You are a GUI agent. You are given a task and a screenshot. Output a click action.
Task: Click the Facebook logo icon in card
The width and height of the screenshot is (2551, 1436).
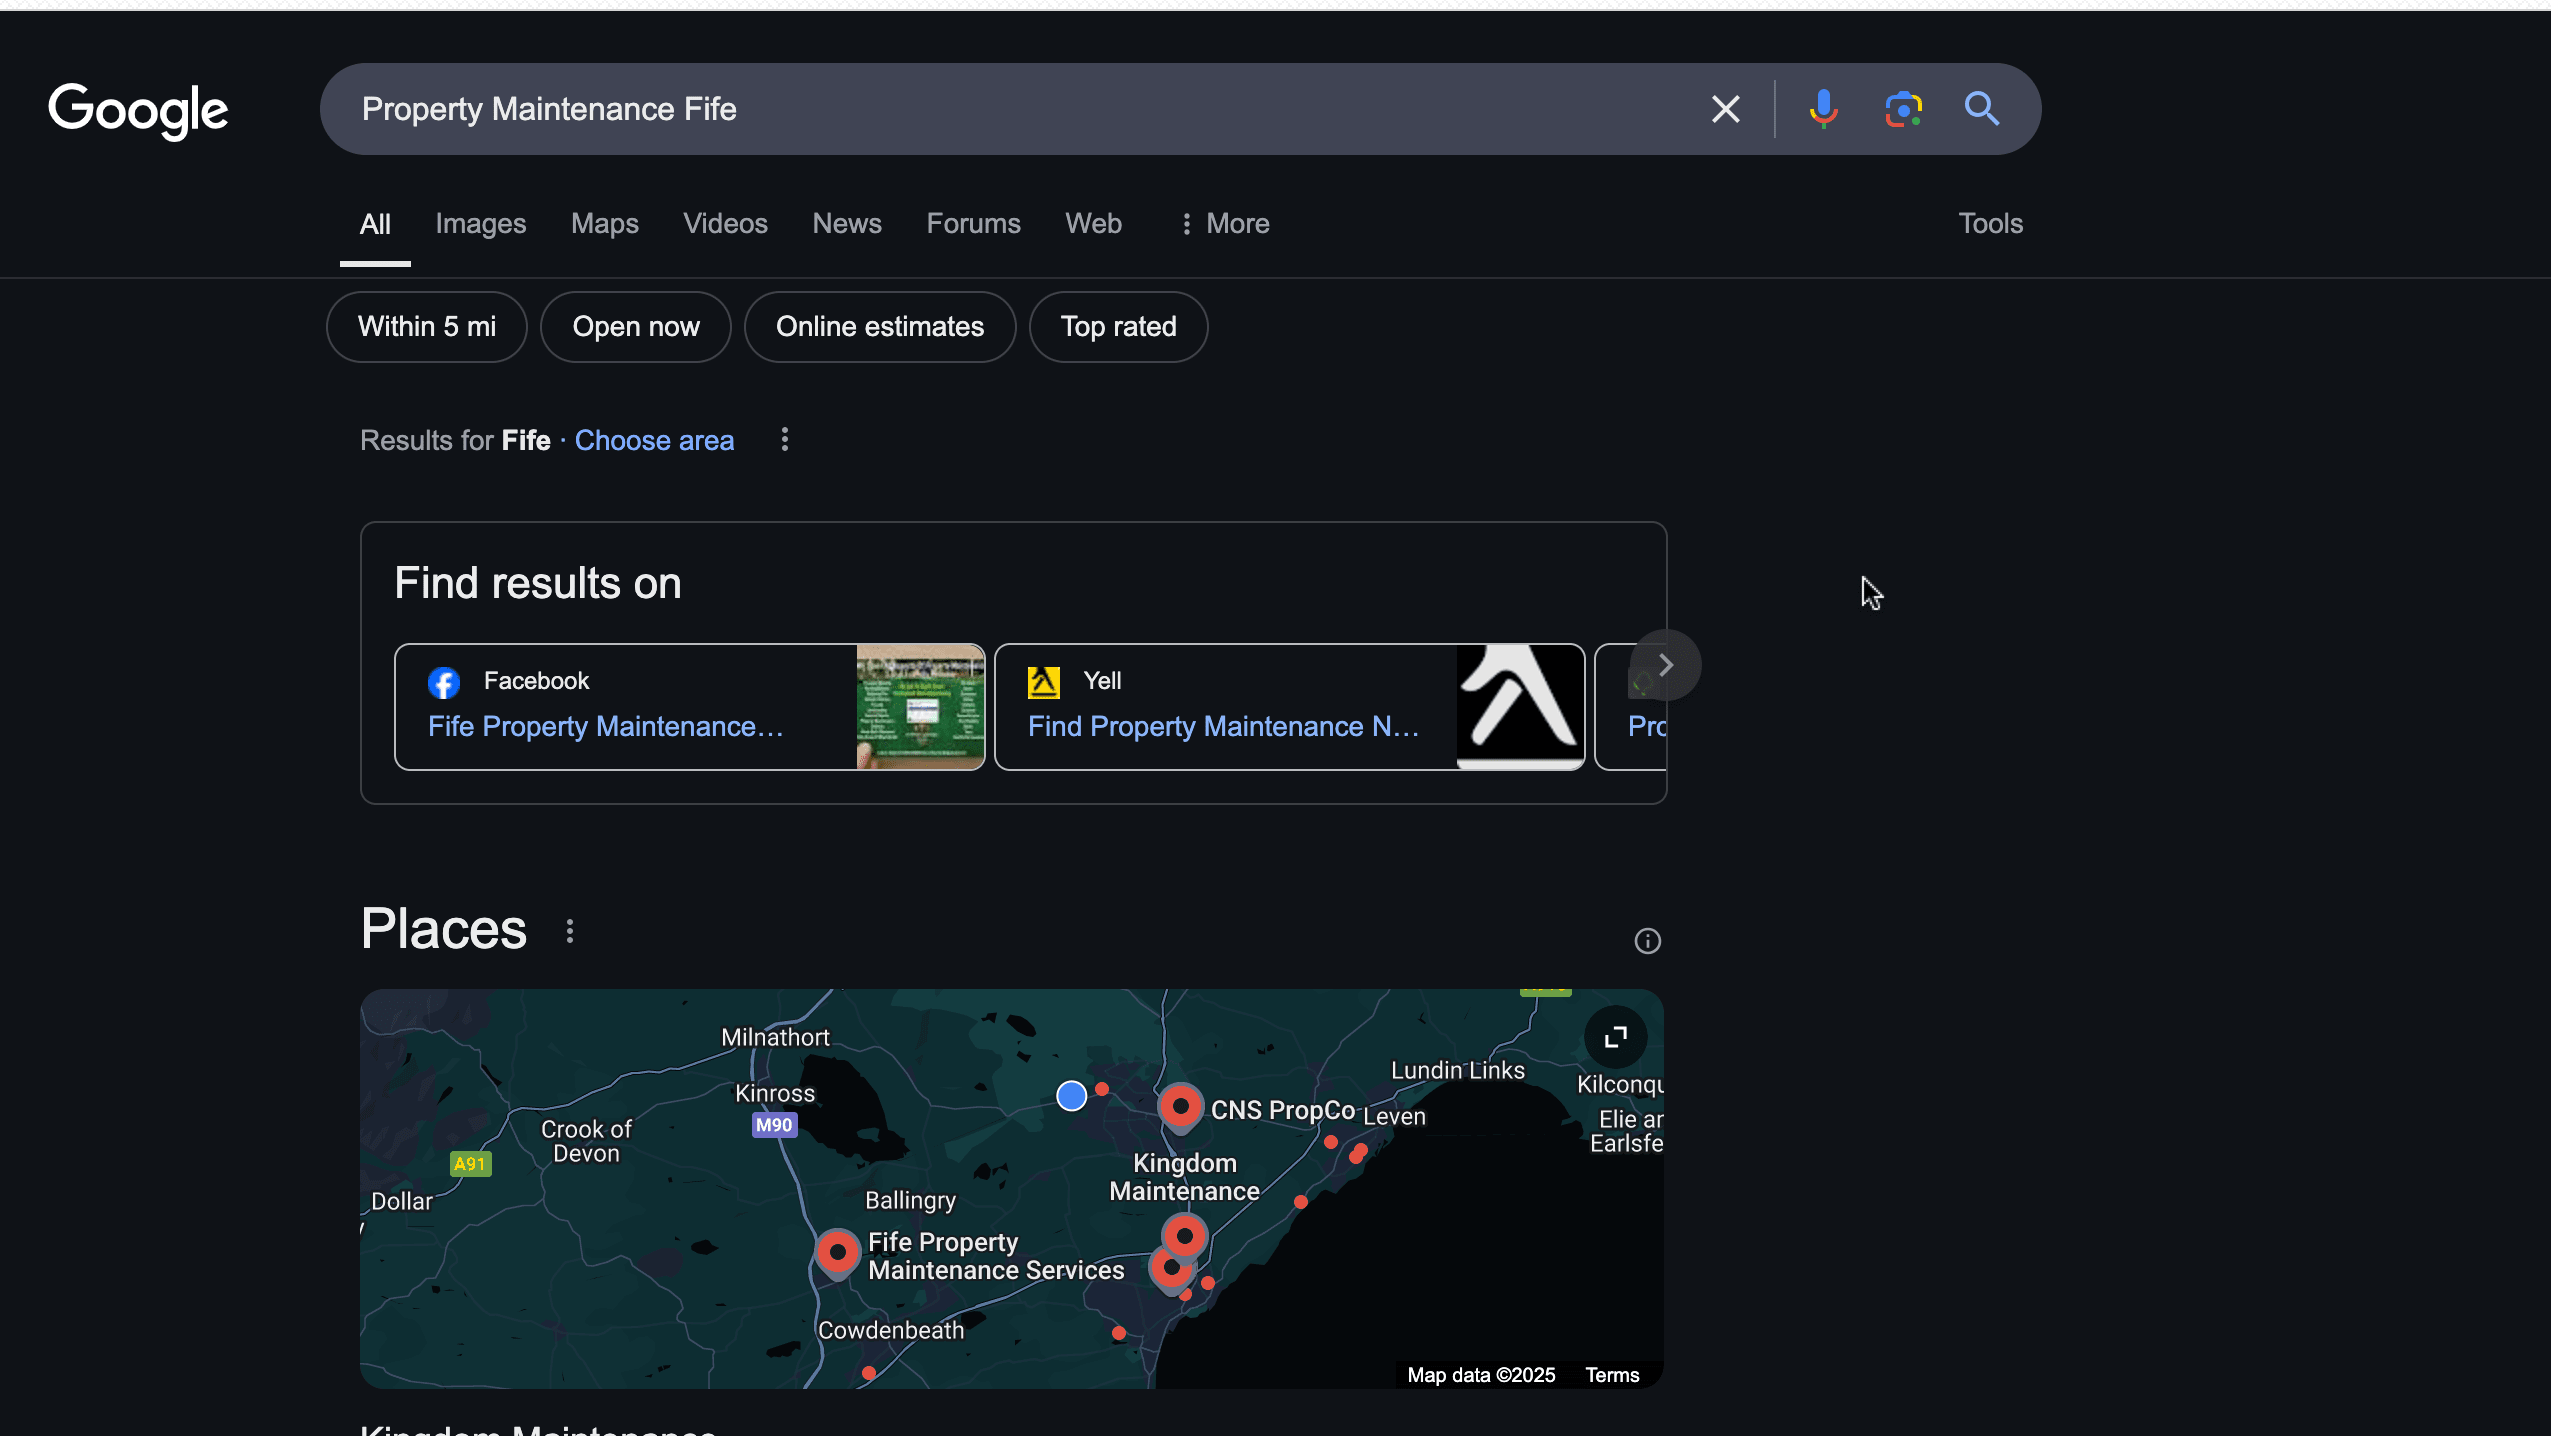click(444, 682)
